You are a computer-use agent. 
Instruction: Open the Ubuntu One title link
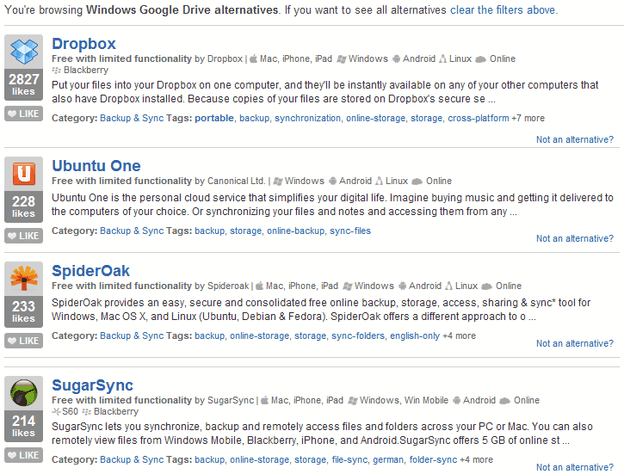[96, 166]
